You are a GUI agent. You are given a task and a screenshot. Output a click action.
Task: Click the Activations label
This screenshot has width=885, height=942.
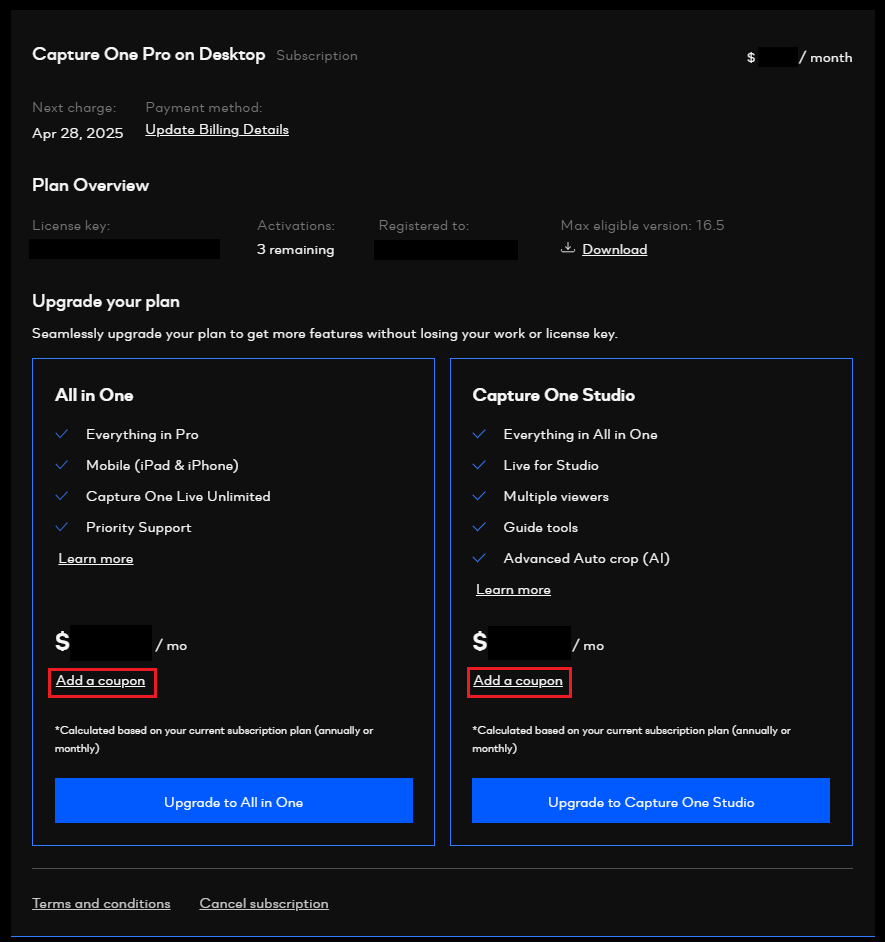click(296, 225)
